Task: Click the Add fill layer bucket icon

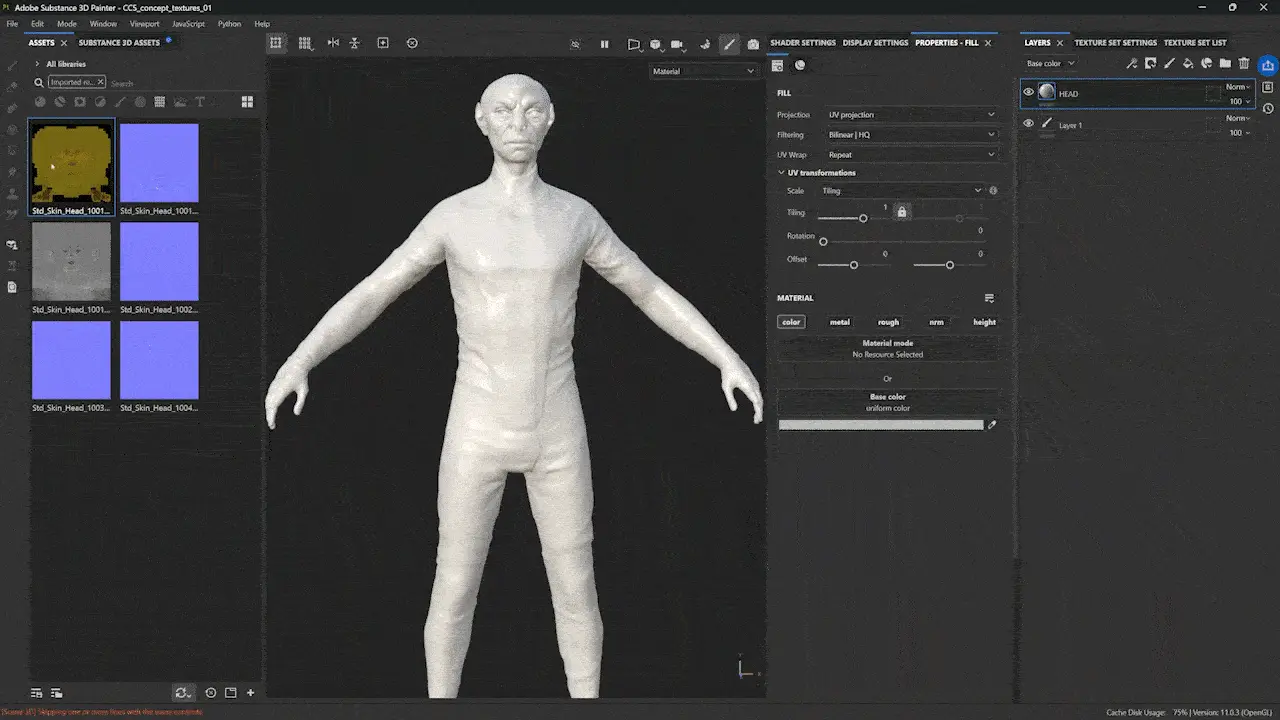Action: (1188, 63)
